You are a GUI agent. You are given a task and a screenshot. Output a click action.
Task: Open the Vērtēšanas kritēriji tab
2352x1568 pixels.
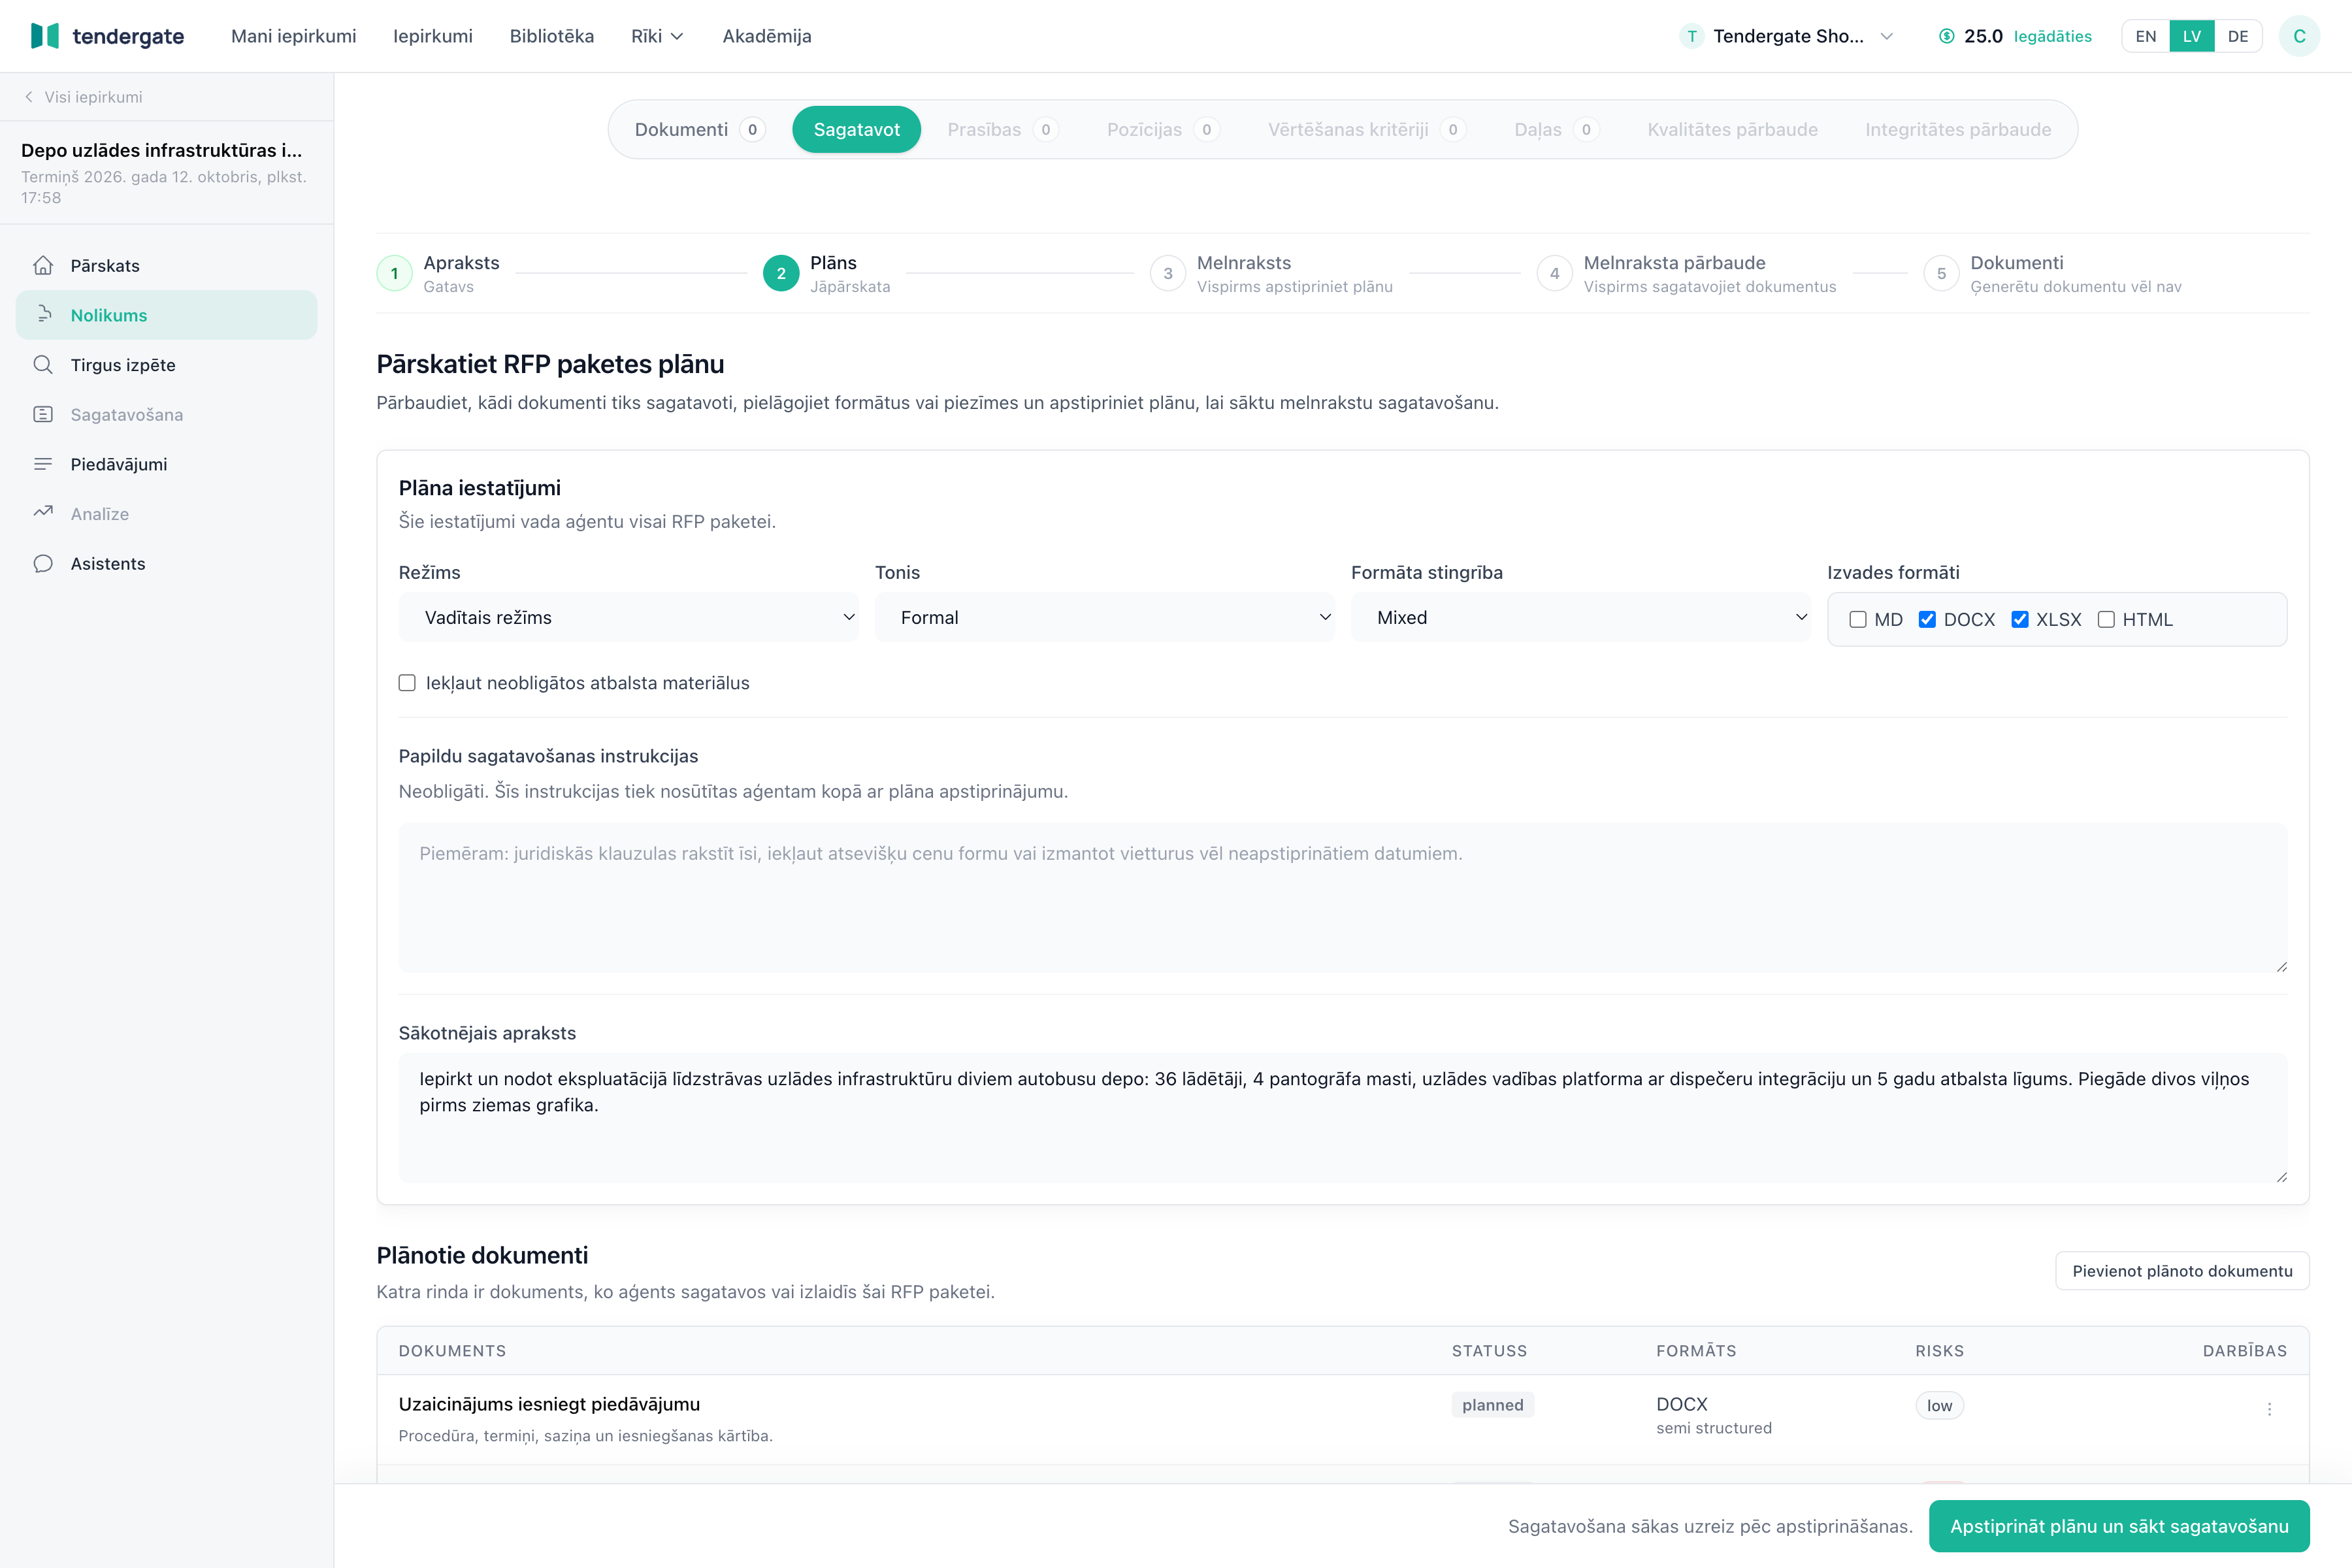tap(1366, 129)
